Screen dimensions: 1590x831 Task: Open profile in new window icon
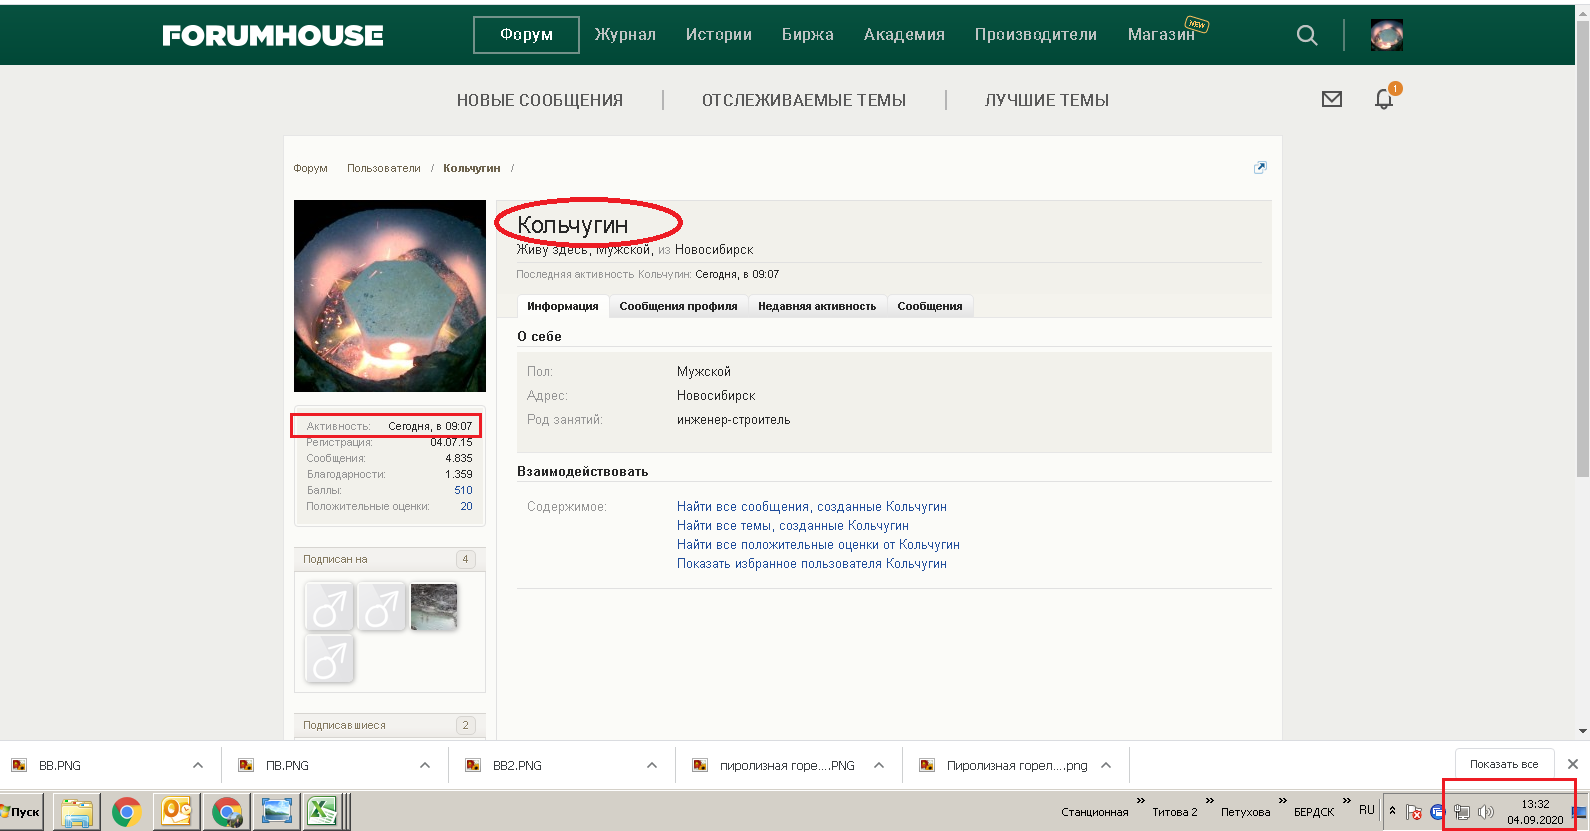tap(1260, 168)
